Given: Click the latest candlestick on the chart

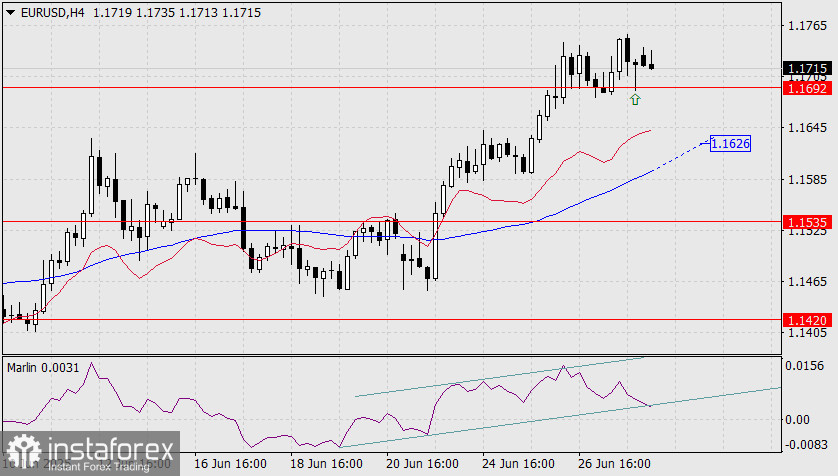Looking at the screenshot, I should [651, 66].
